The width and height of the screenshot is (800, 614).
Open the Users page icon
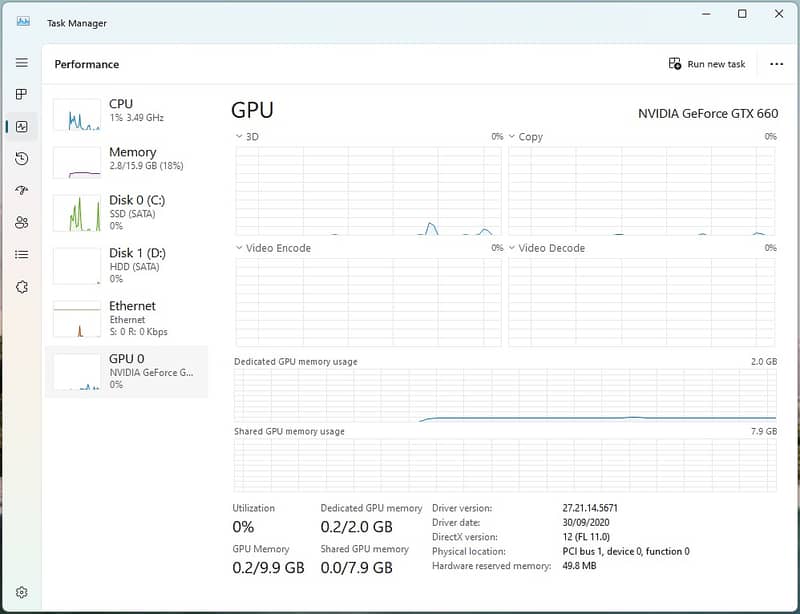pos(21,222)
